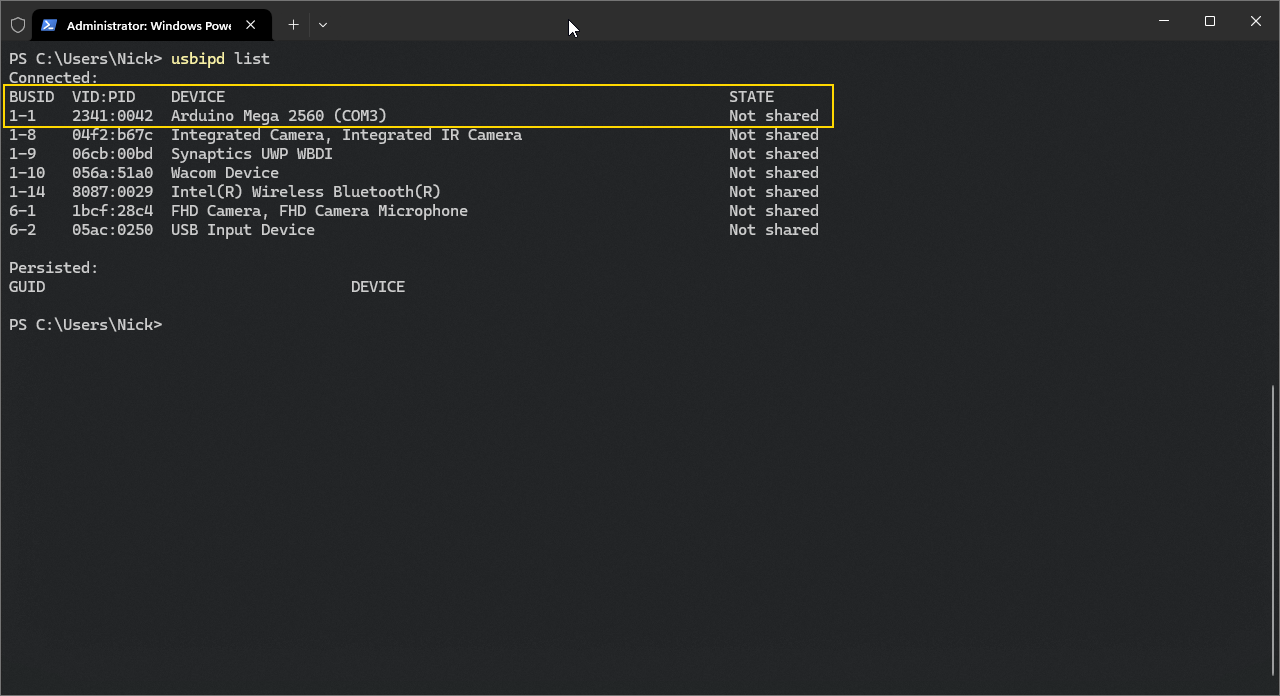Click the bottom PS C:\Users\Nick> prompt
Screen dimensions: 1280x696
click(85, 325)
